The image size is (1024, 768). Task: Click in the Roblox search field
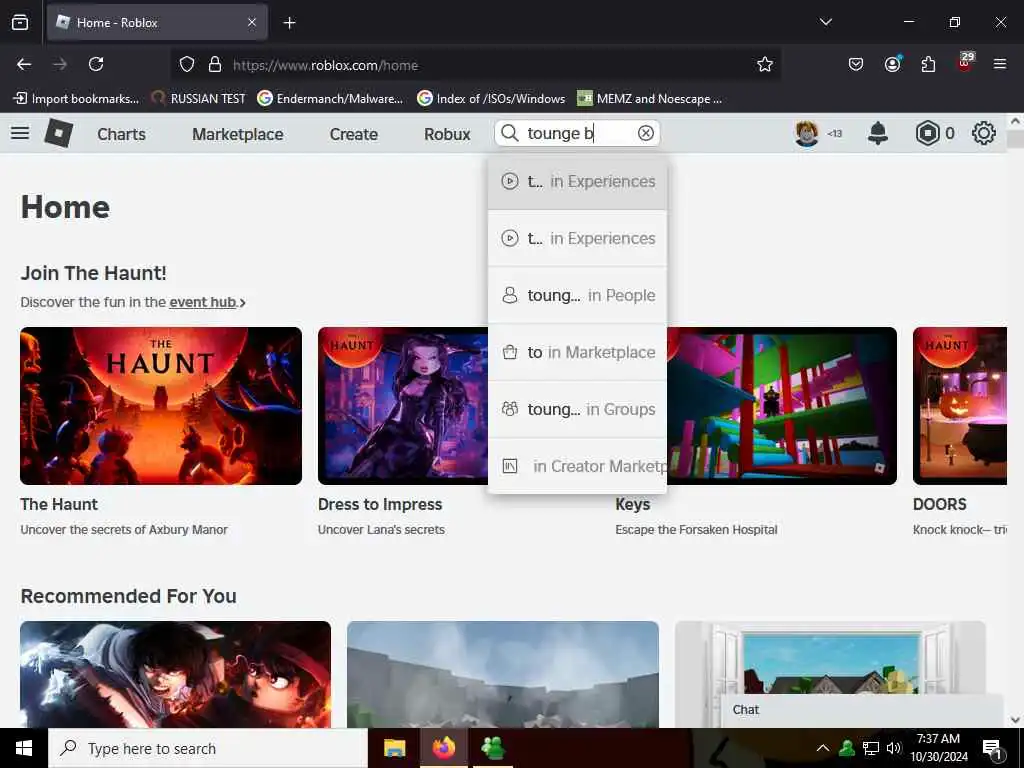coord(577,133)
